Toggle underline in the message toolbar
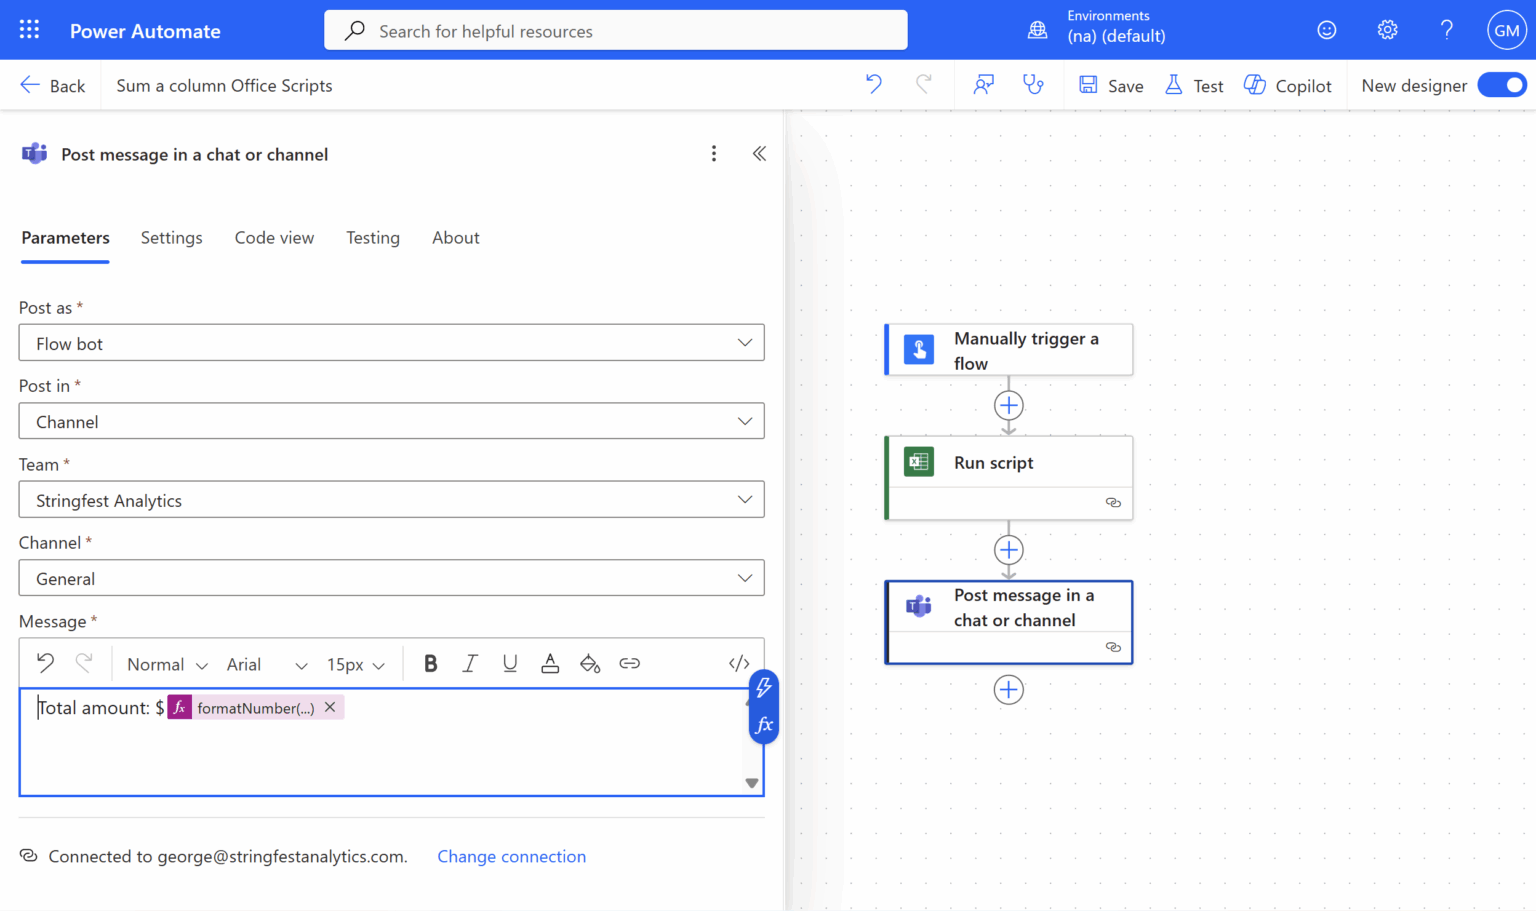 coord(510,664)
